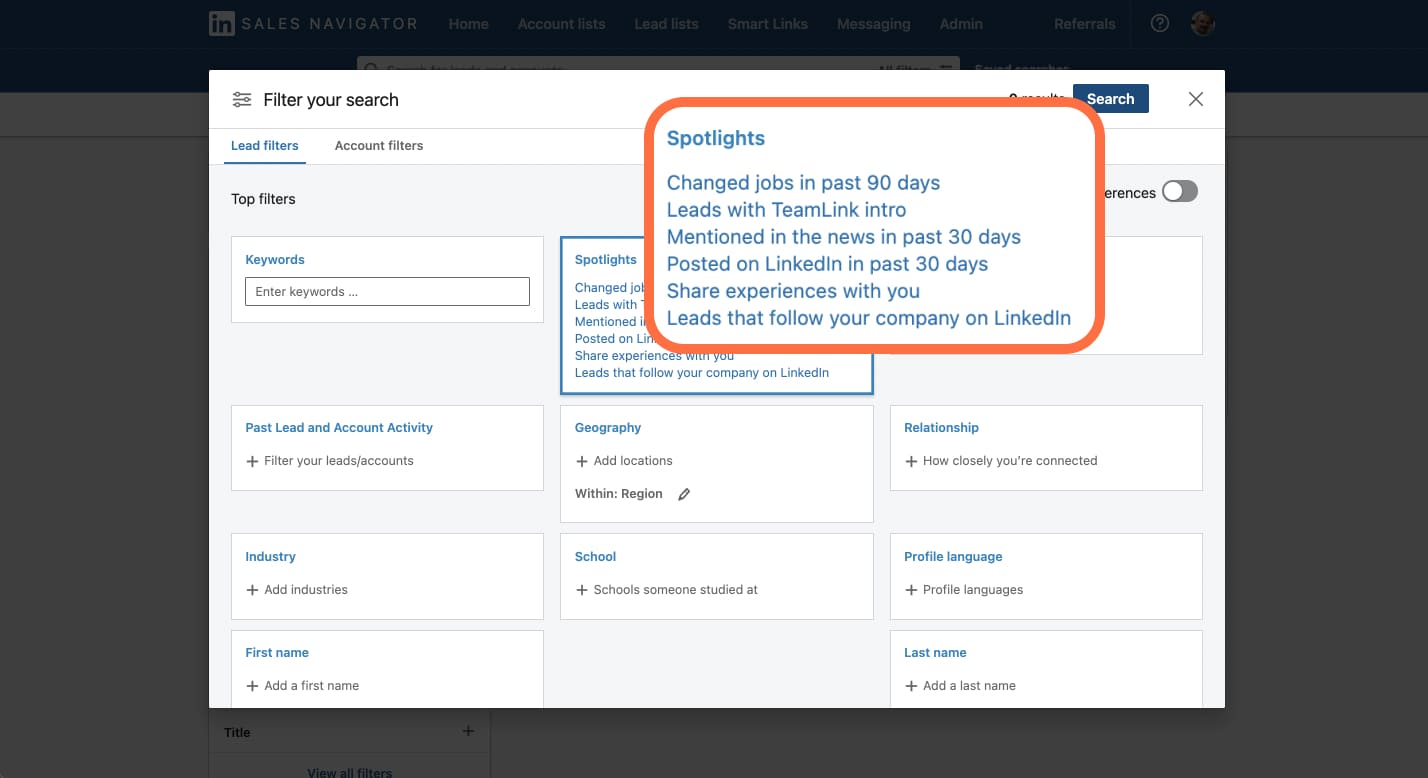The image size is (1428, 778).
Task: Open Lead lists in the navigation
Action: (x=666, y=24)
